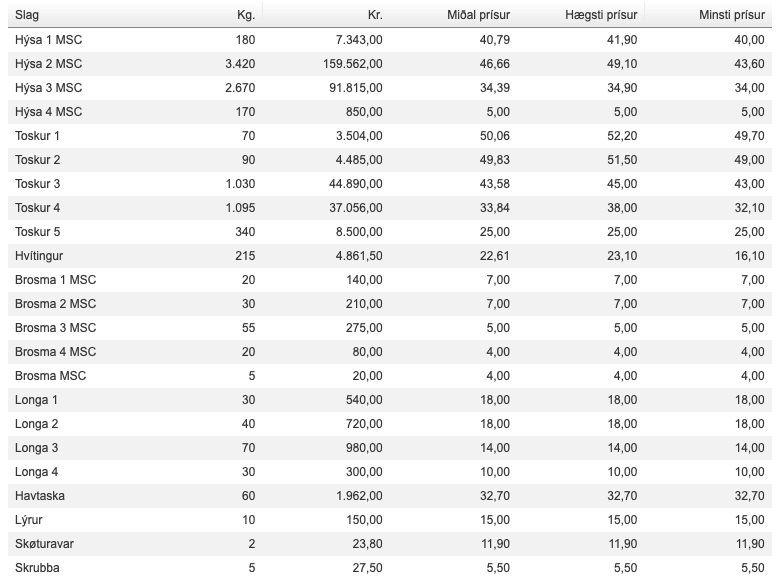This screenshot has height=588, width=781.
Task: Click the Brosma MSC row label
Action: point(50,376)
